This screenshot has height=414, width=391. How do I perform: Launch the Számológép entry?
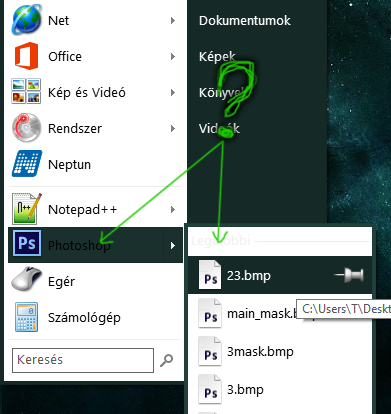[95, 317]
